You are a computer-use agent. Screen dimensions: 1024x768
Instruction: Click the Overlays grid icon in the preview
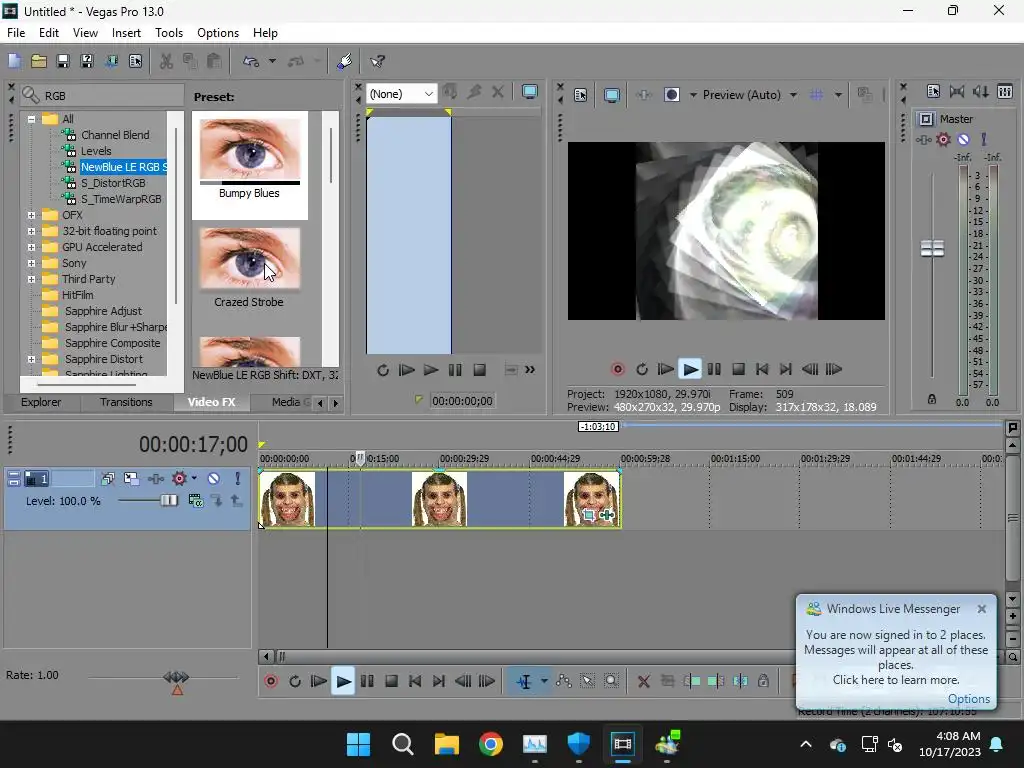pos(816,95)
